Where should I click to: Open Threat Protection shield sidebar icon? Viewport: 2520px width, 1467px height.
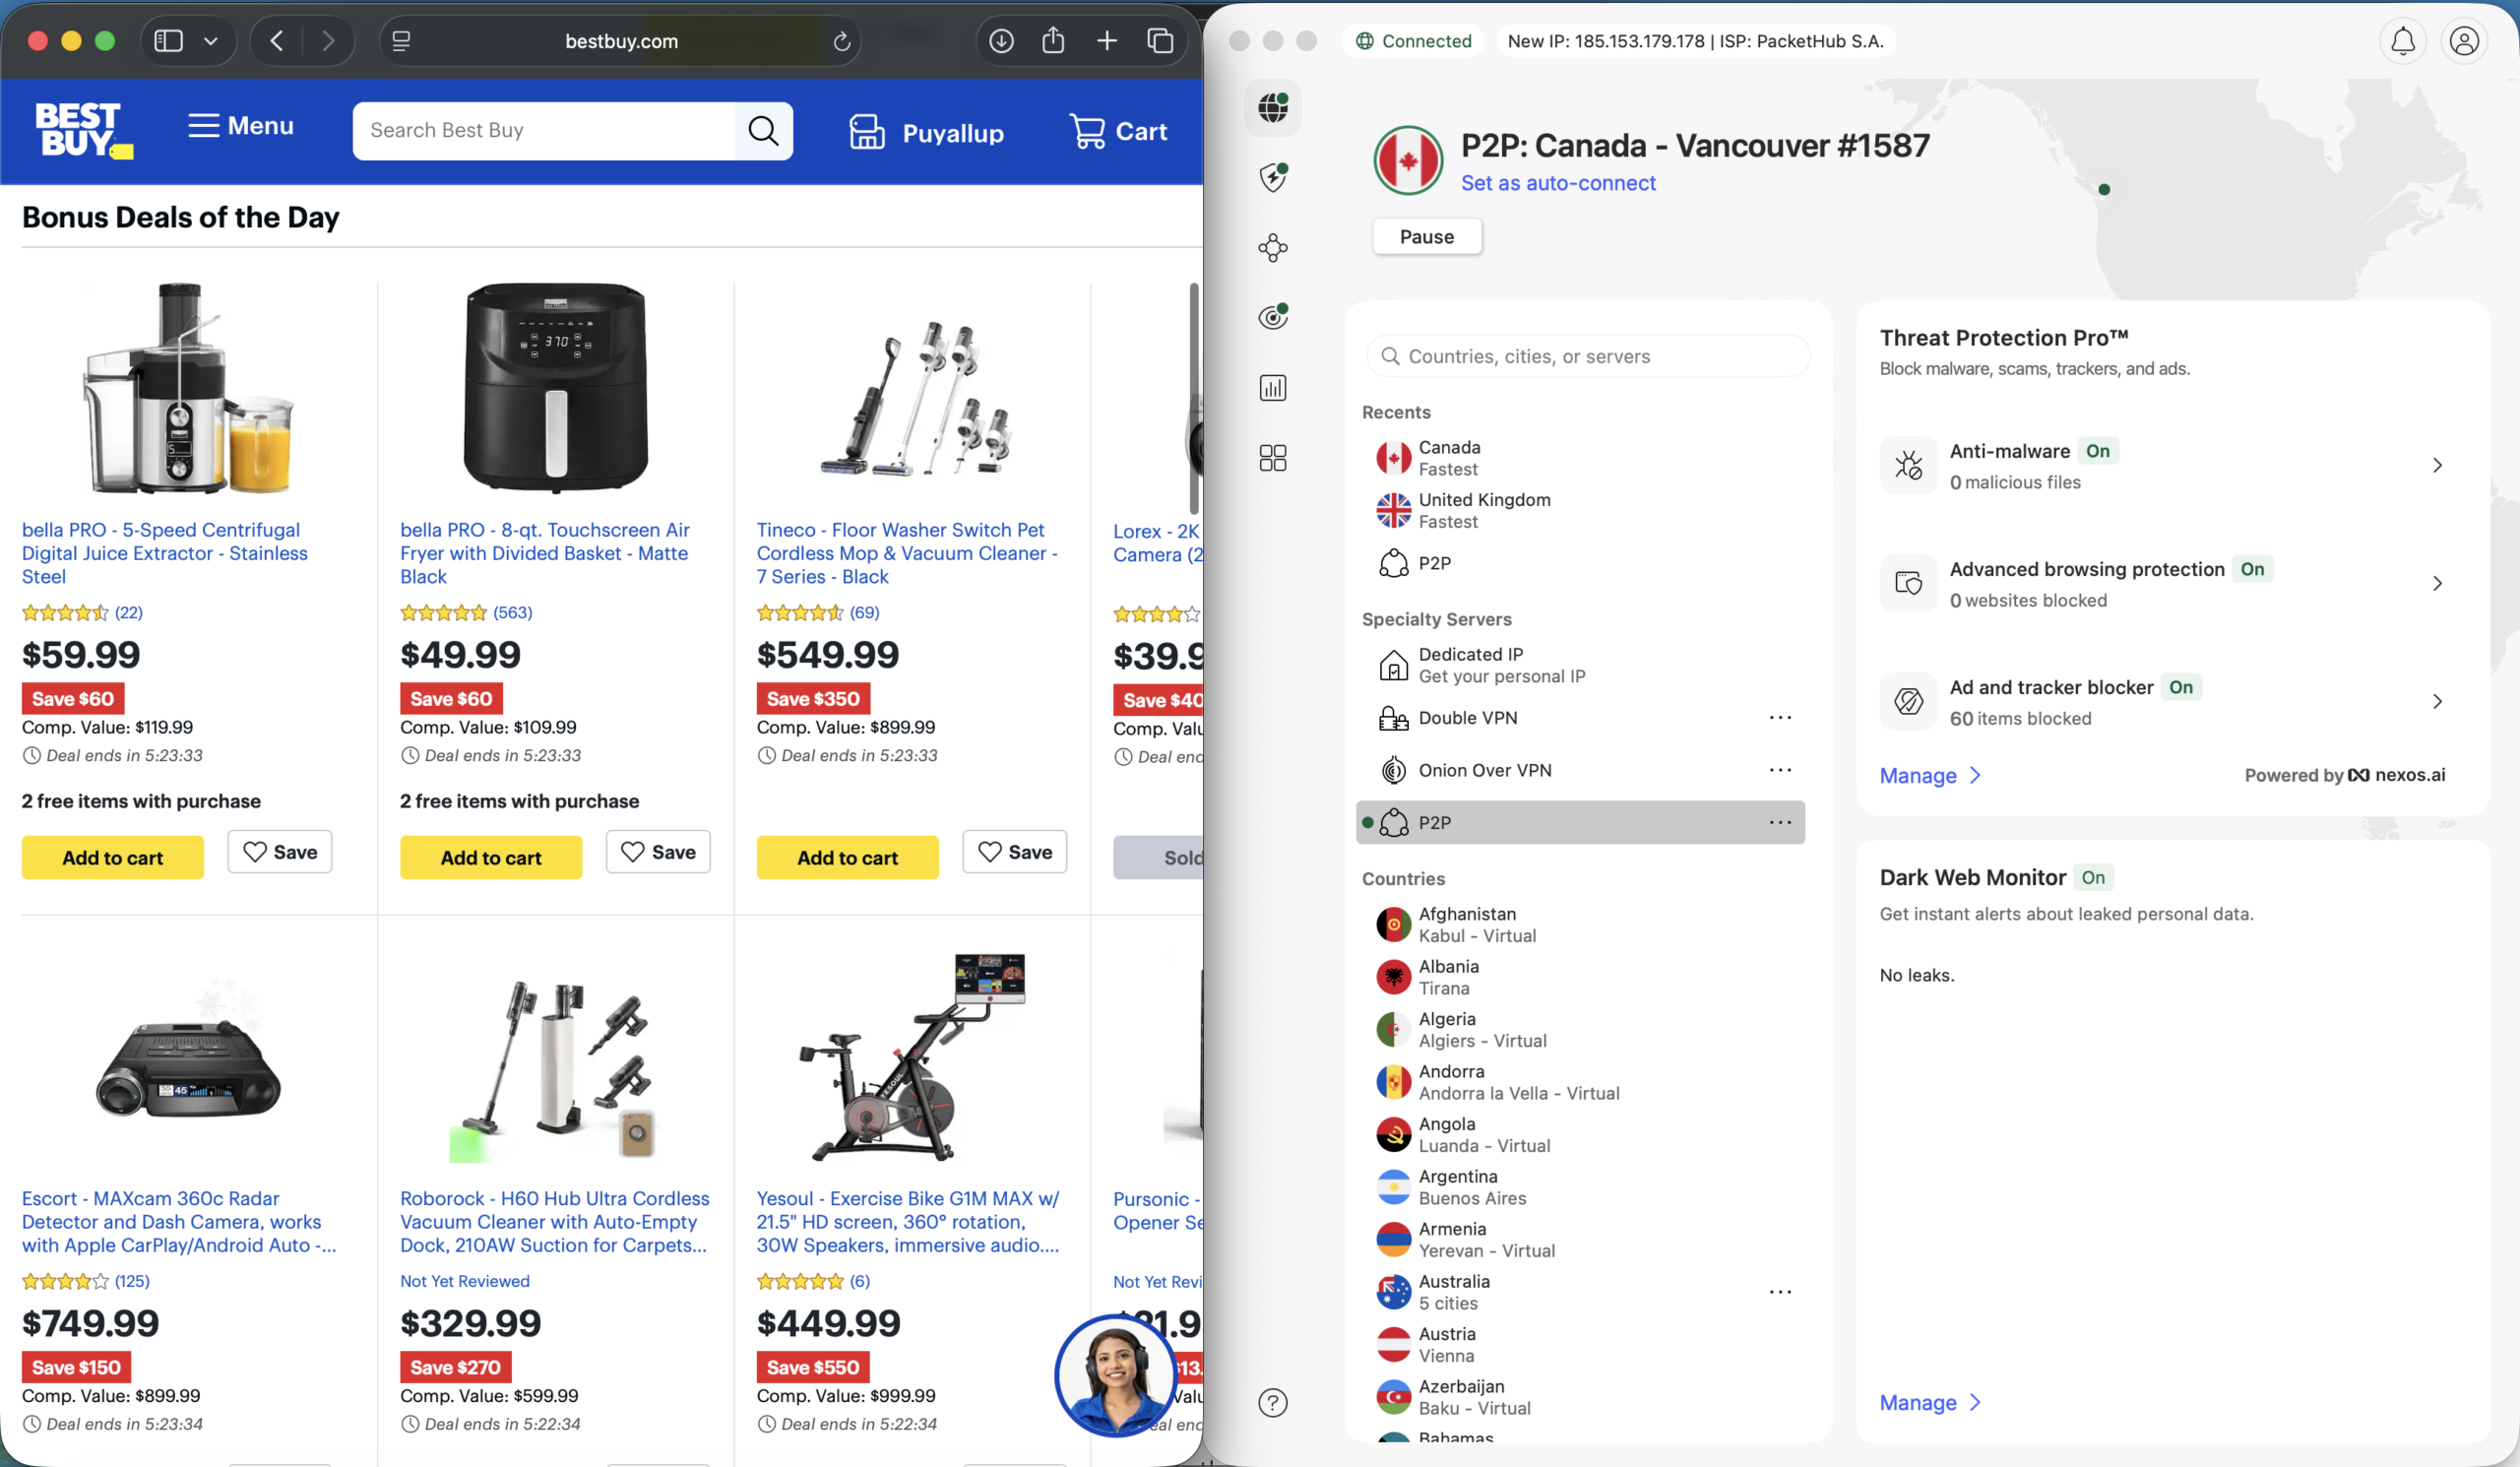click(1273, 177)
